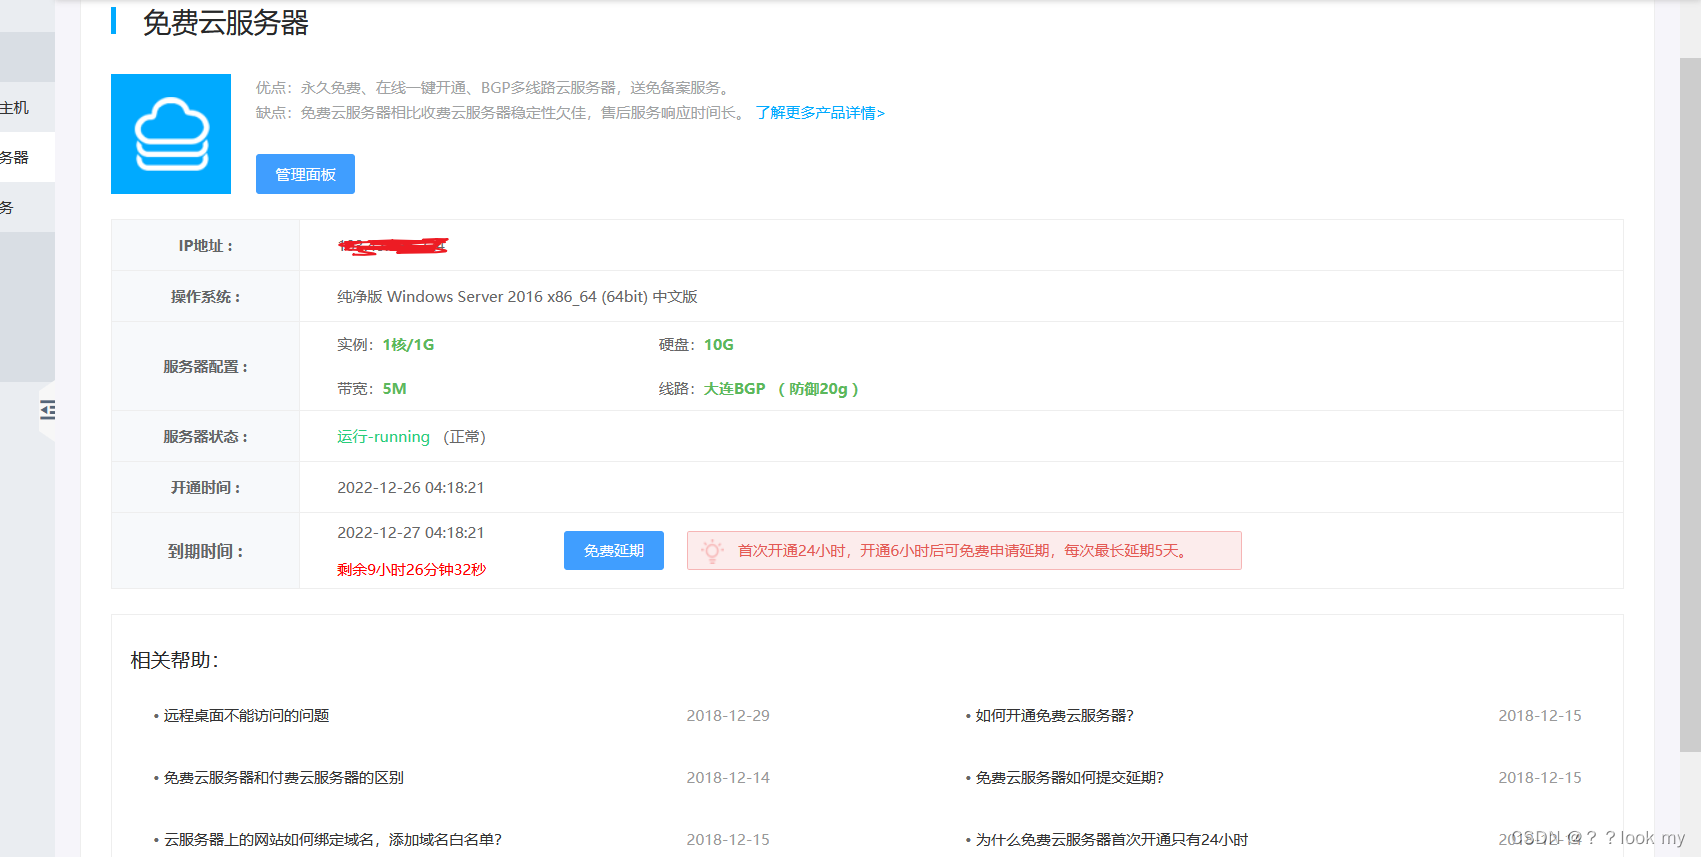The width and height of the screenshot is (1701, 857).
Task: Click the 优点 advantages description line
Action: (x=495, y=88)
